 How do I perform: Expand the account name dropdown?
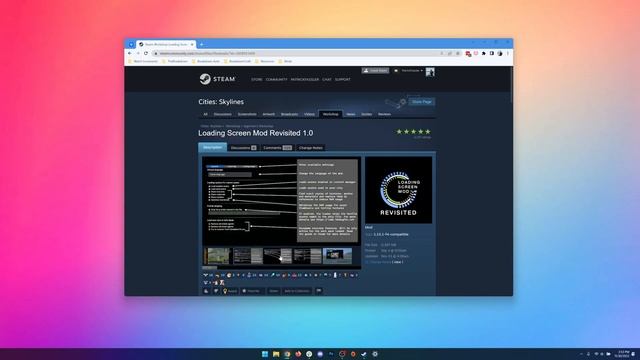click(411, 71)
